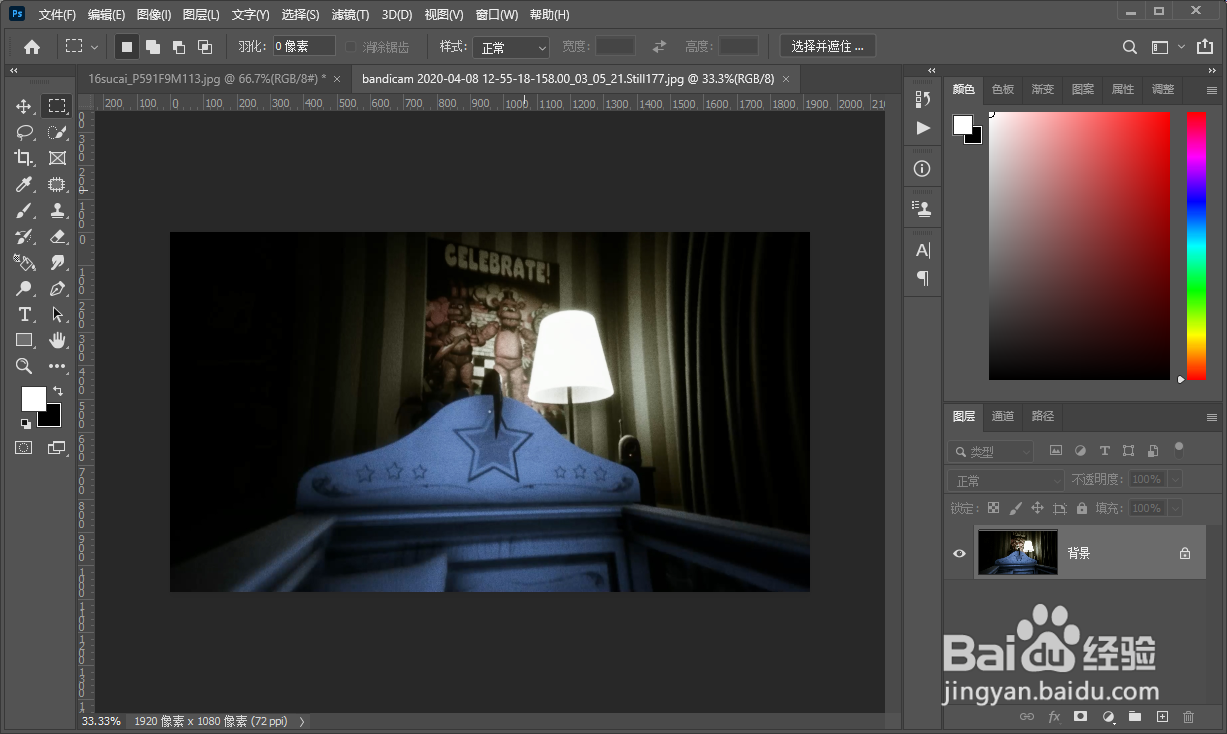
Task: Switch to 16sucai_P591F9M113.jpg document tab
Action: (x=205, y=78)
